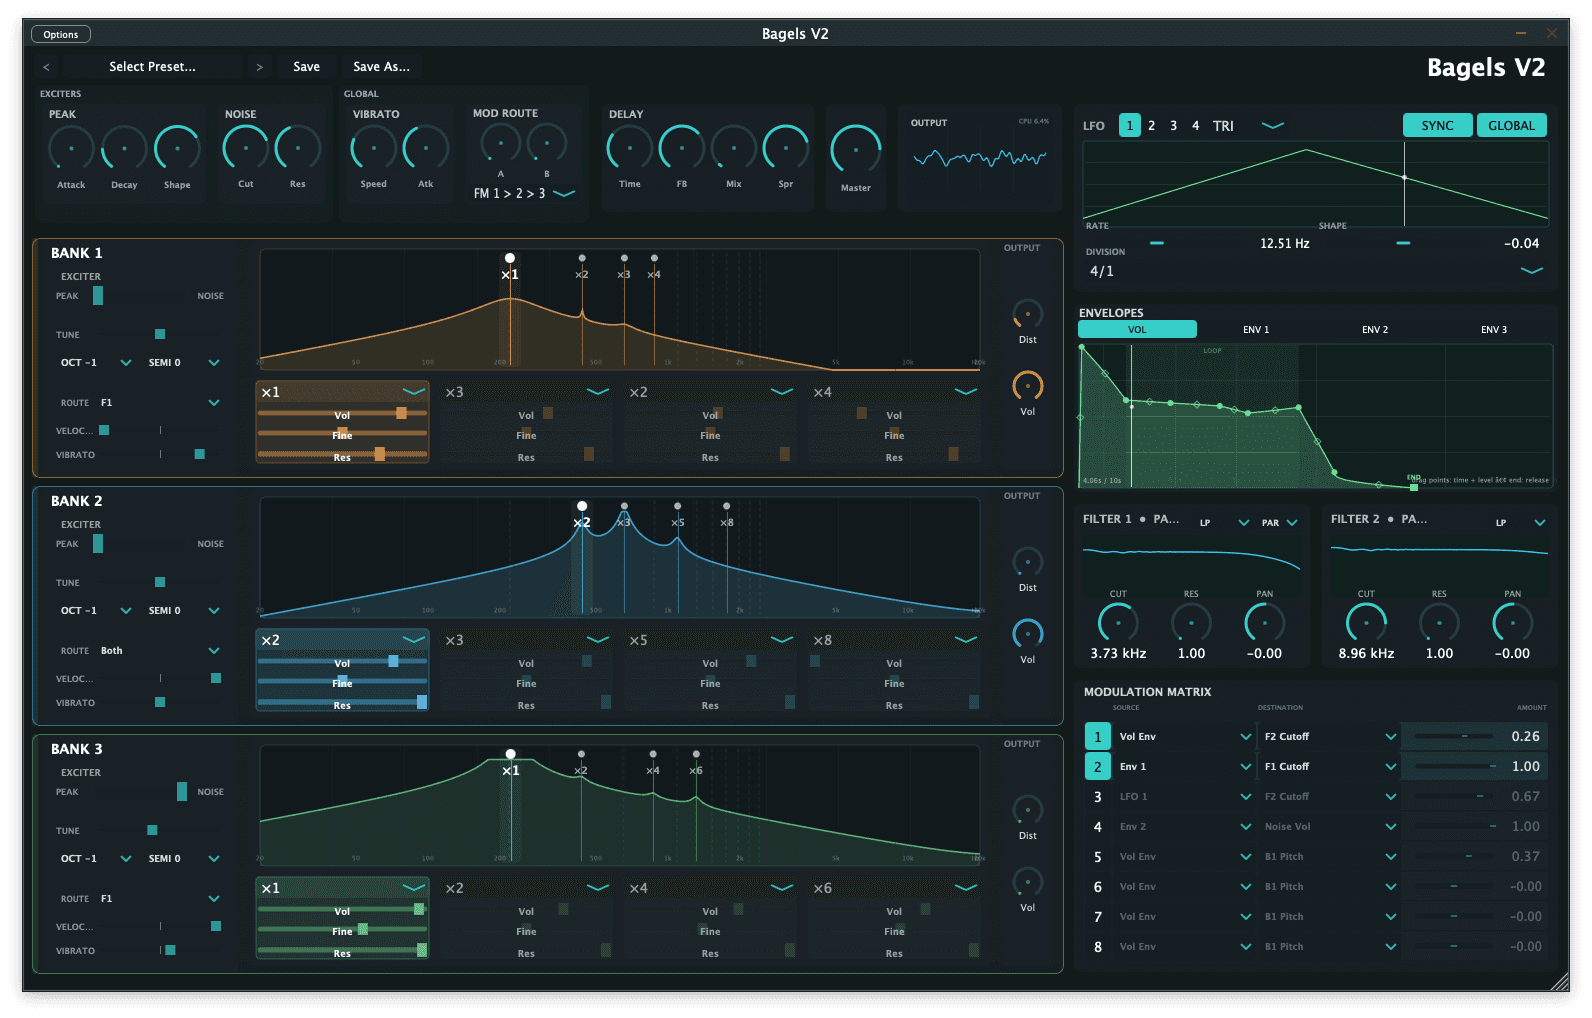Open FM 1 > 2 > 3 routing dropdown
This screenshot has width=1592, height=1018.
click(524, 193)
